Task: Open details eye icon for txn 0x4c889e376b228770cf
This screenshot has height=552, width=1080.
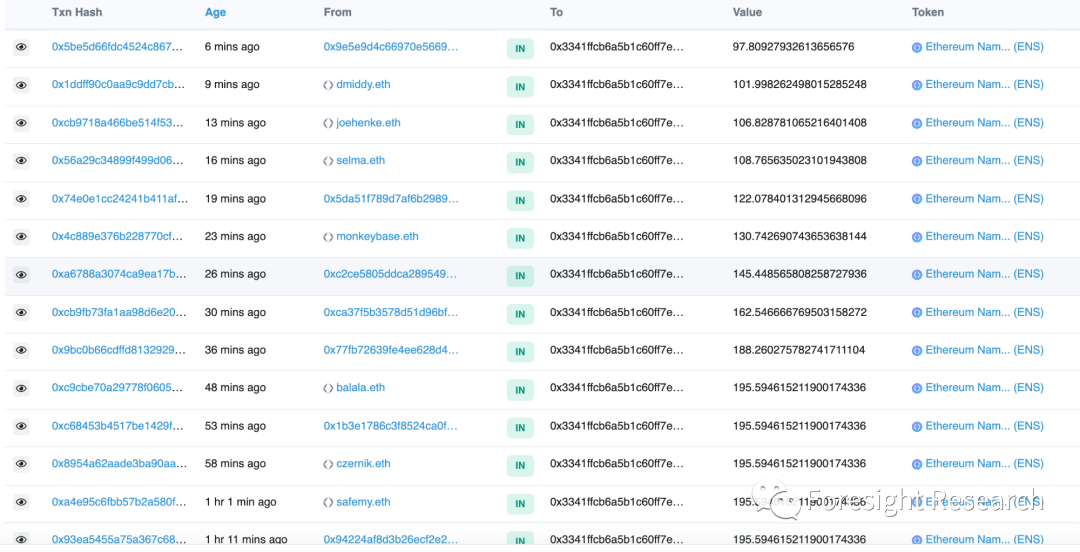Action: [x=21, y=237]
